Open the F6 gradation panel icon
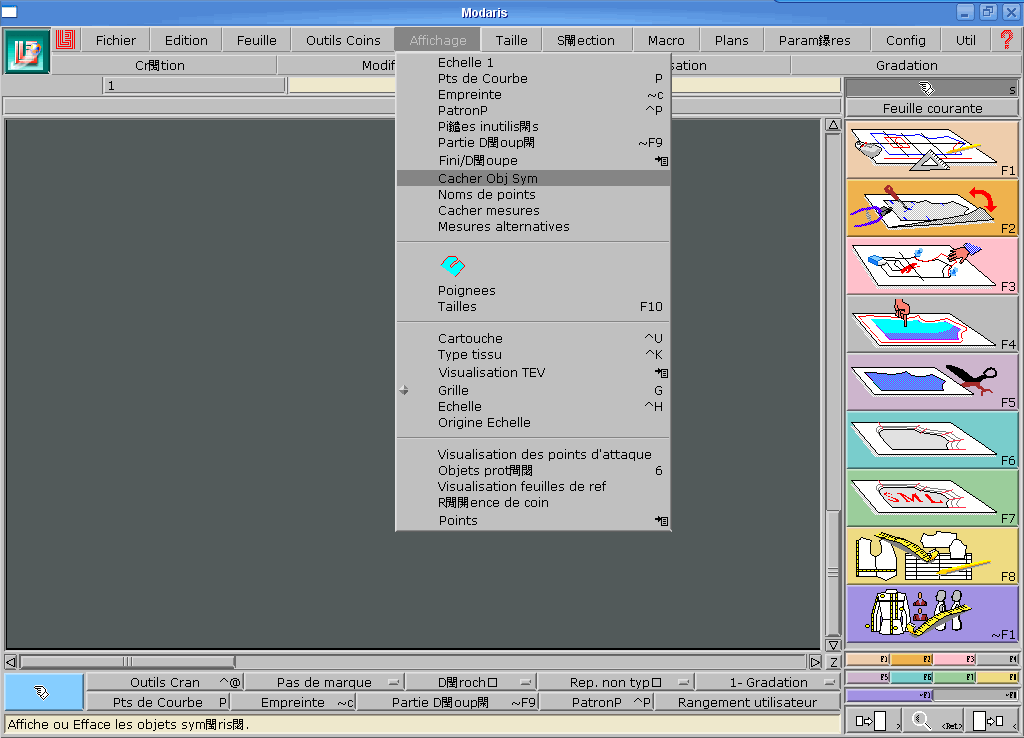Screen dimensions: 1024x738 pos(932,440)
